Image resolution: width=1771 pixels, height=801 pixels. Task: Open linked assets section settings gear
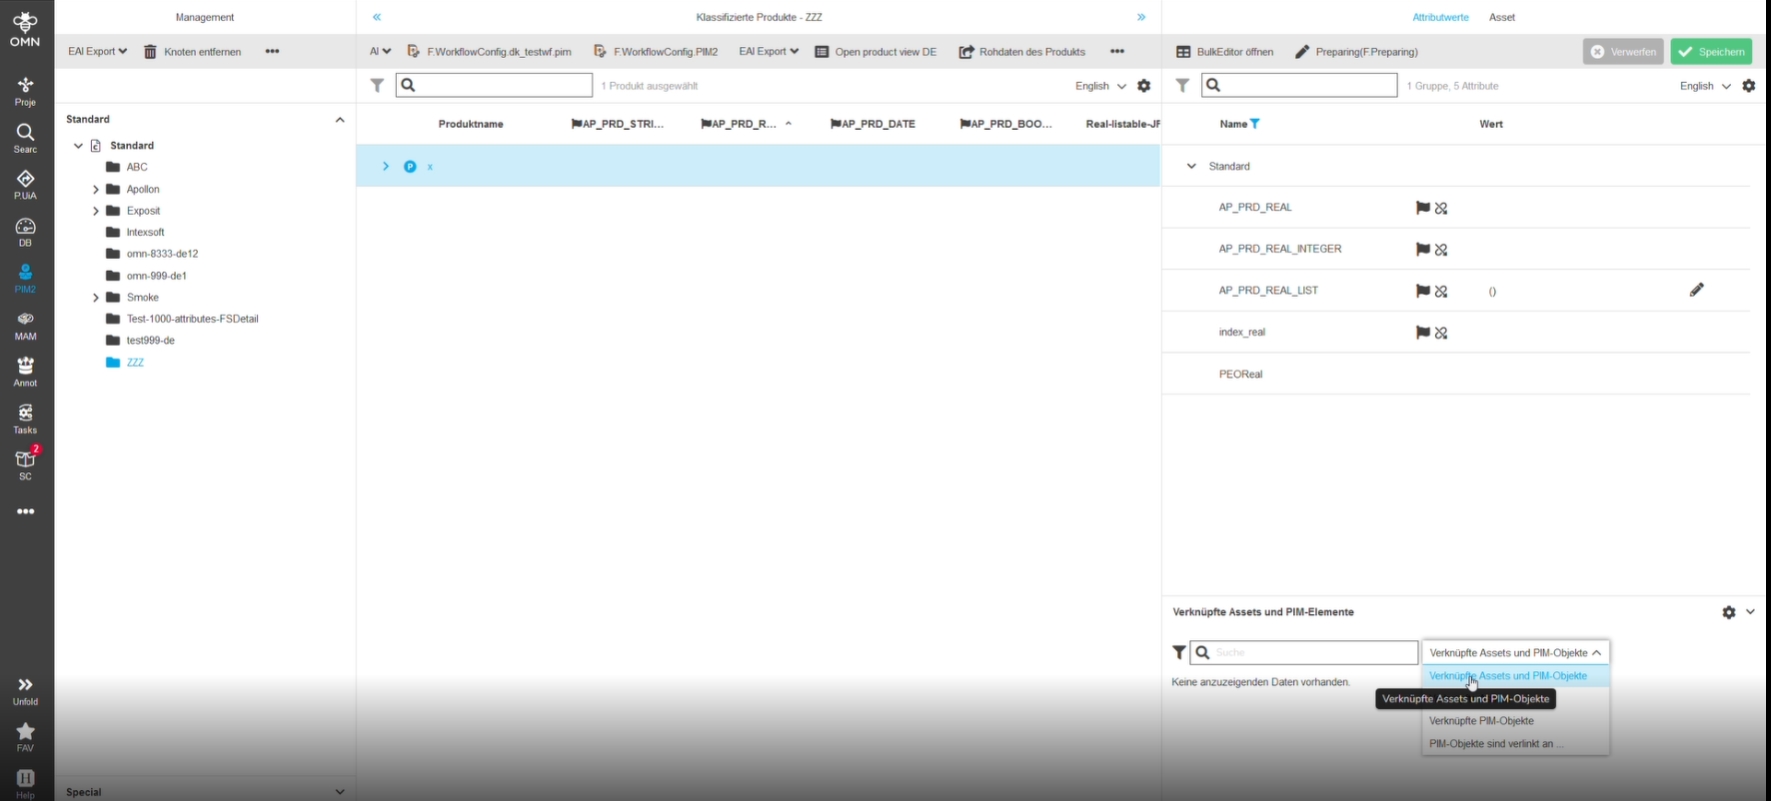1729,612
